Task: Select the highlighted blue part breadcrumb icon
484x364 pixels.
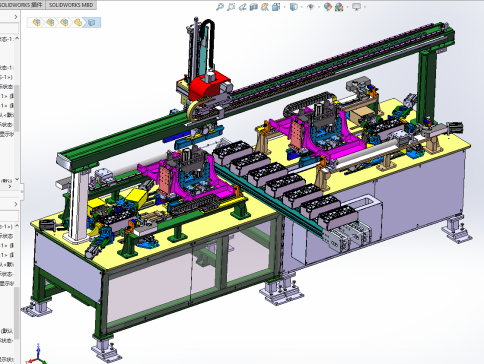Action: (91, 22)
